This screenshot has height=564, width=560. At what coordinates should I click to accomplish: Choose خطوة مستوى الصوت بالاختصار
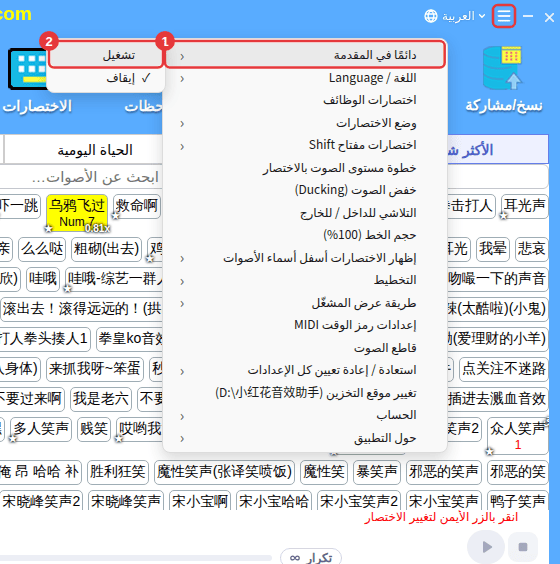(305, 168)
